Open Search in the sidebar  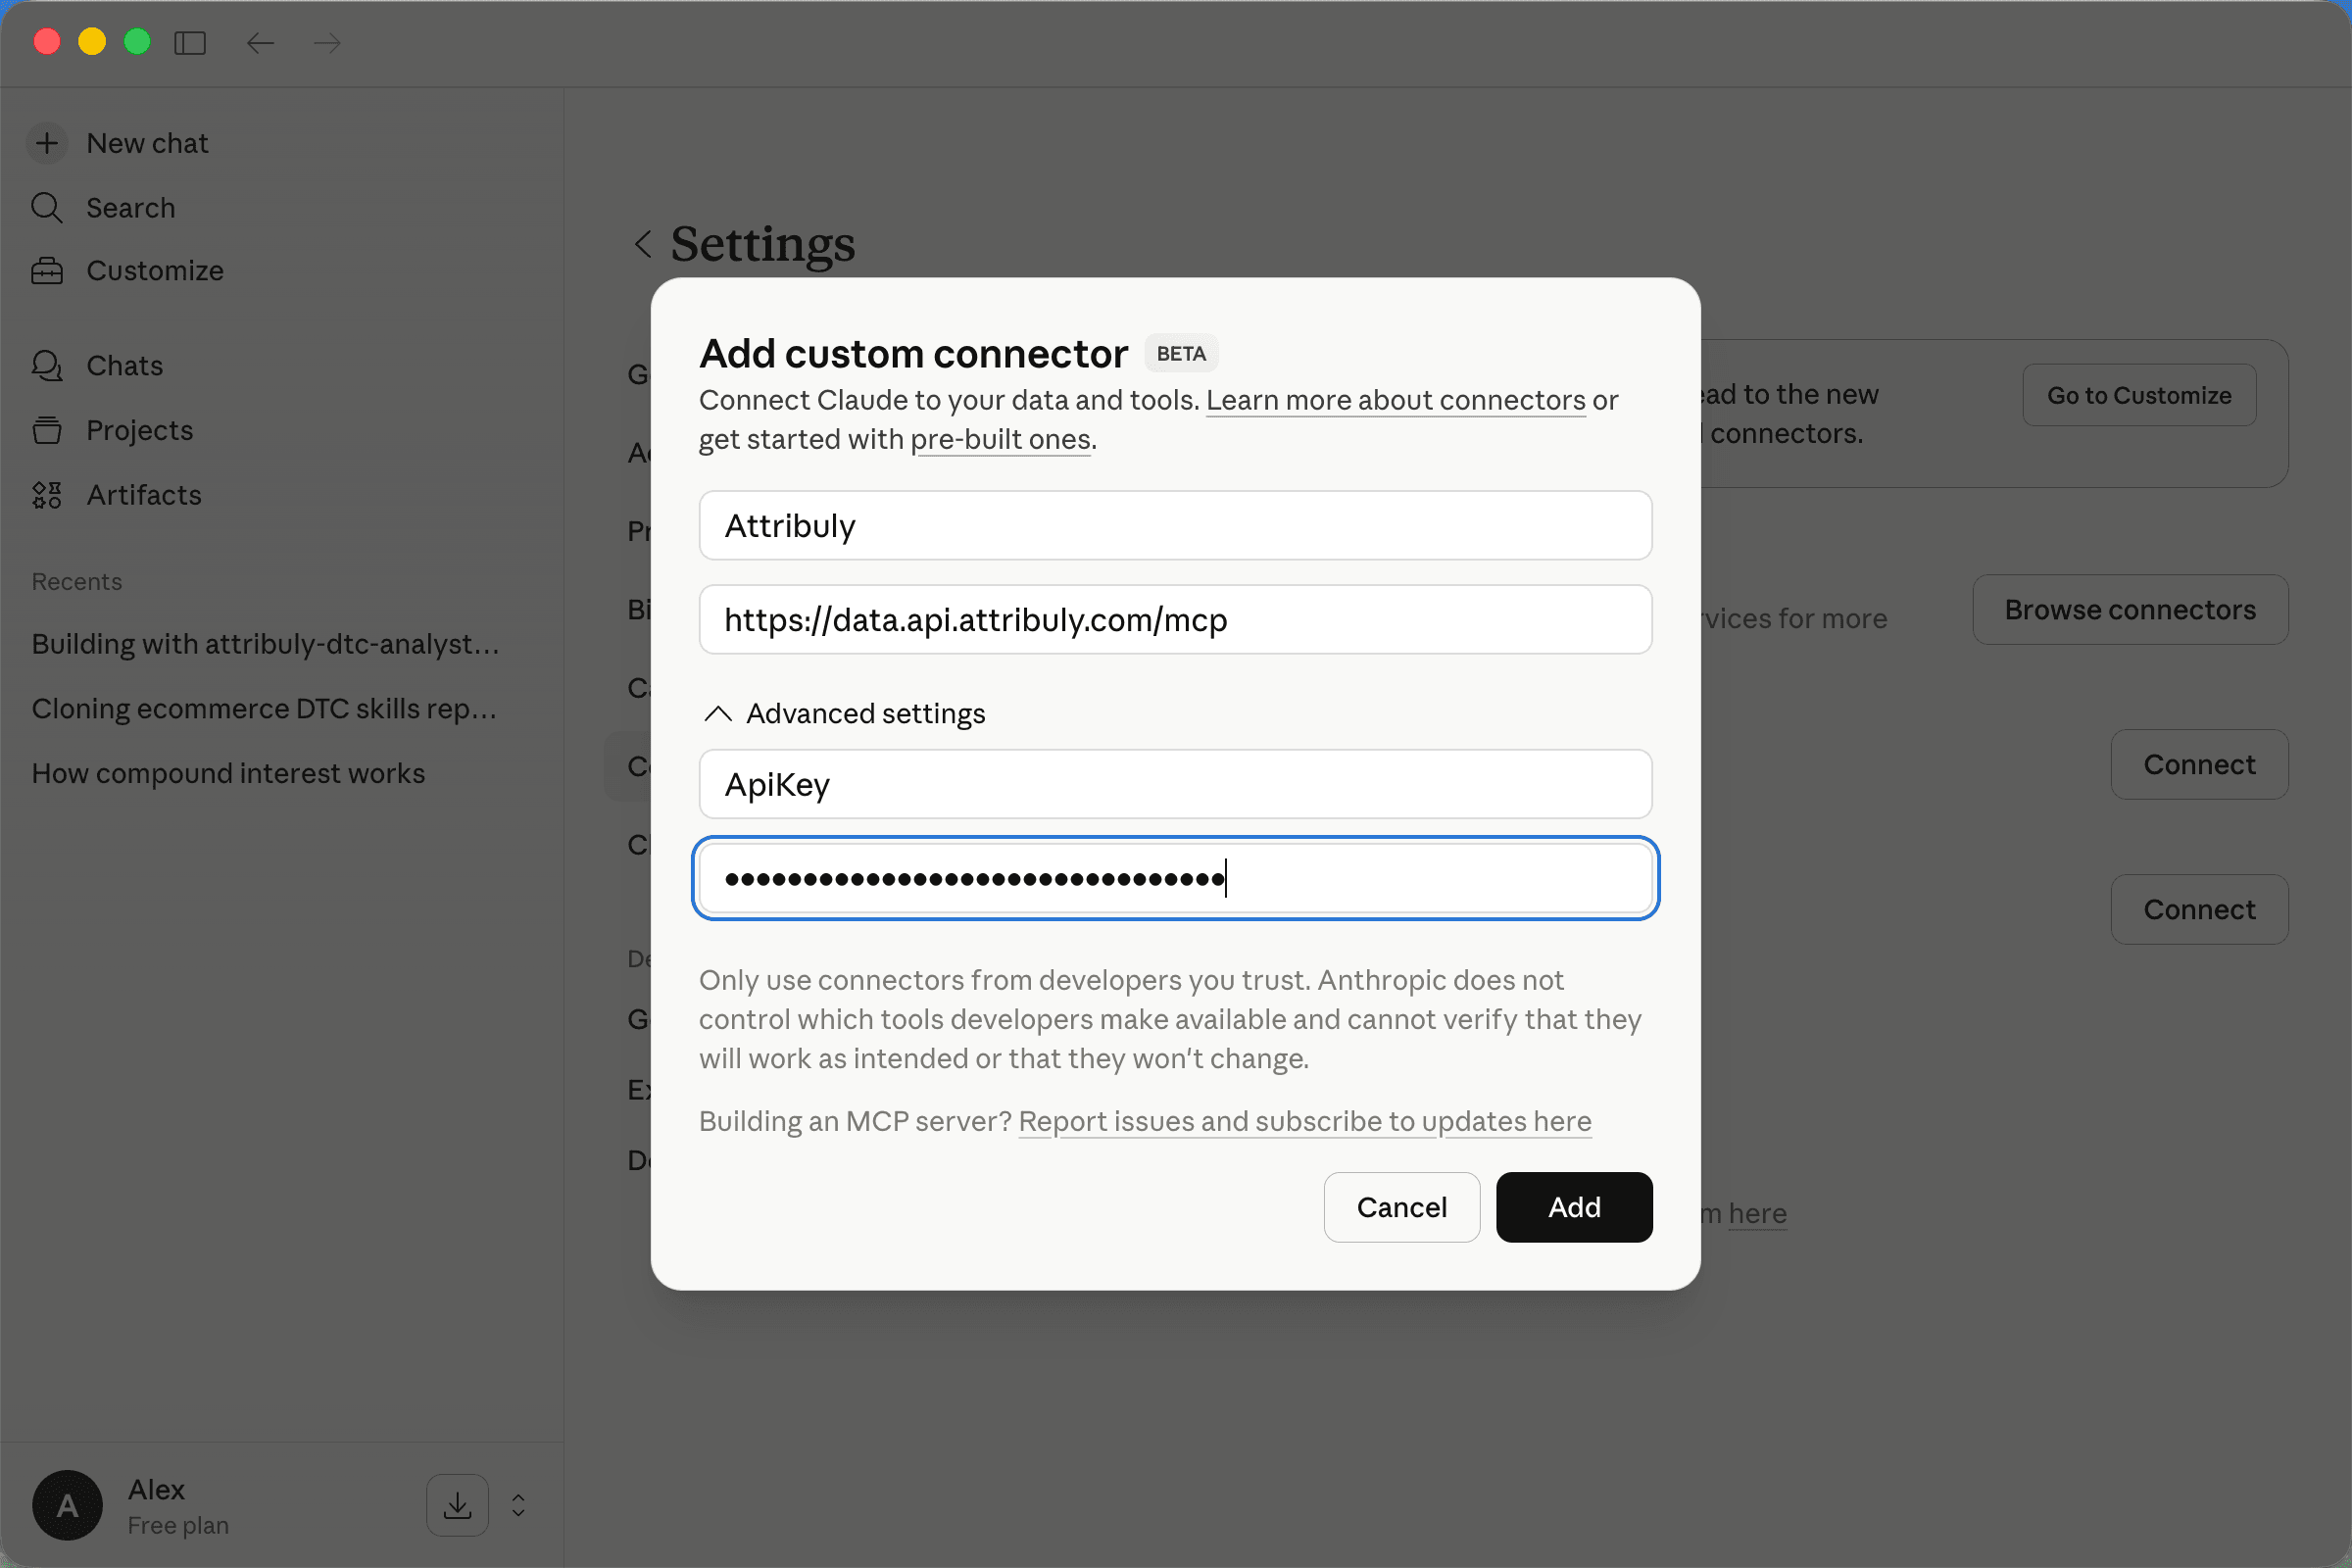point(130,208)
